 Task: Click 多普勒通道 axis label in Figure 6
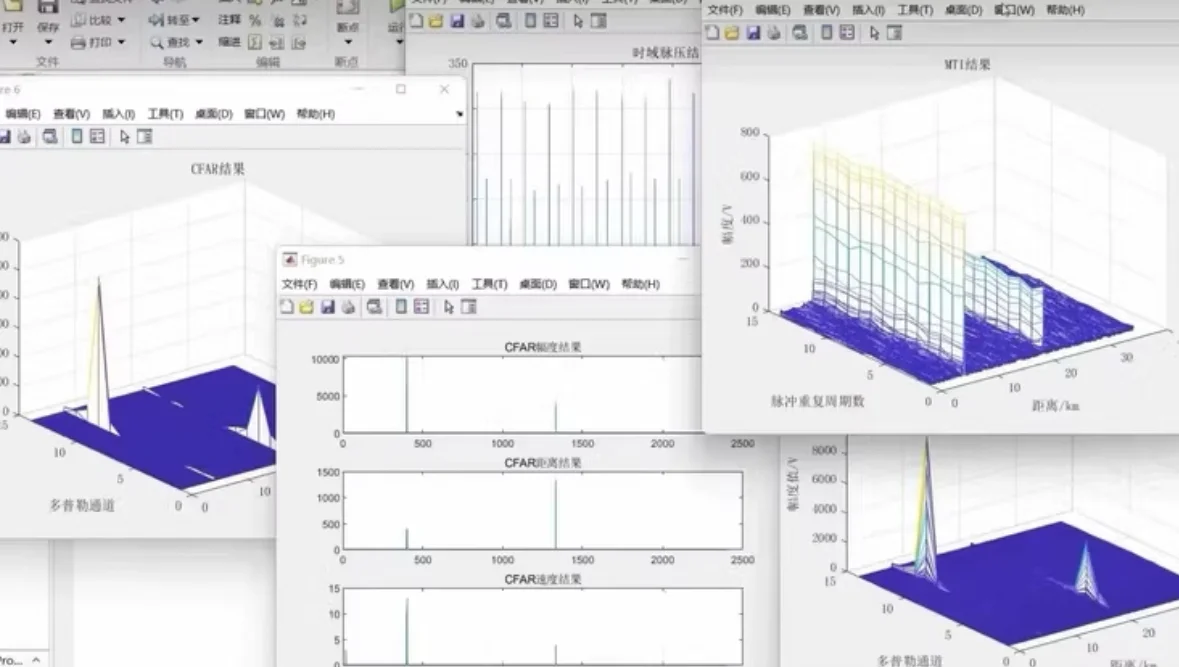(82, 505)
